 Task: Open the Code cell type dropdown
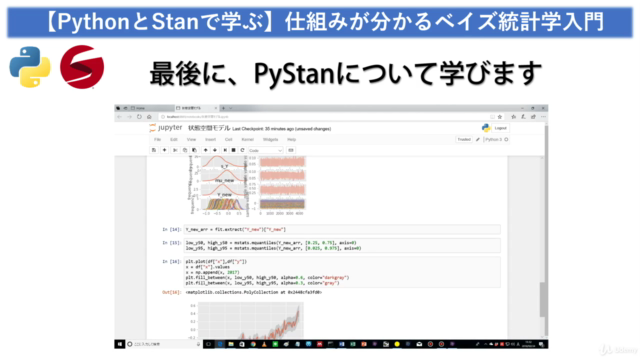coord(266,150)
